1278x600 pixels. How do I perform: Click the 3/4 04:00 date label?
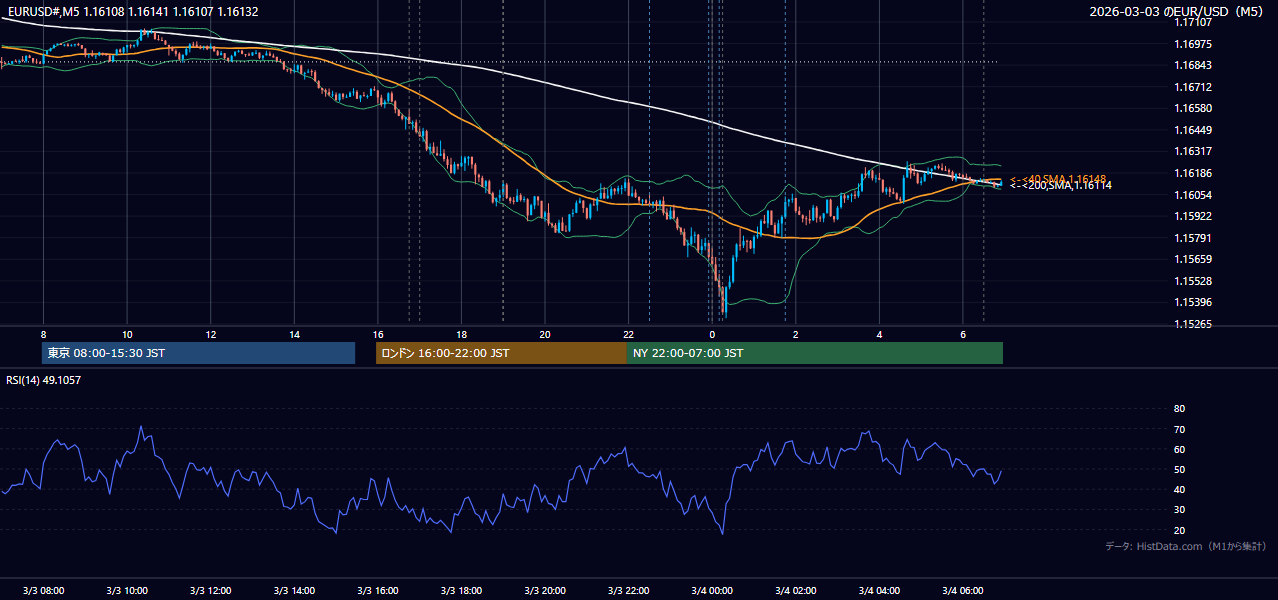879,590
